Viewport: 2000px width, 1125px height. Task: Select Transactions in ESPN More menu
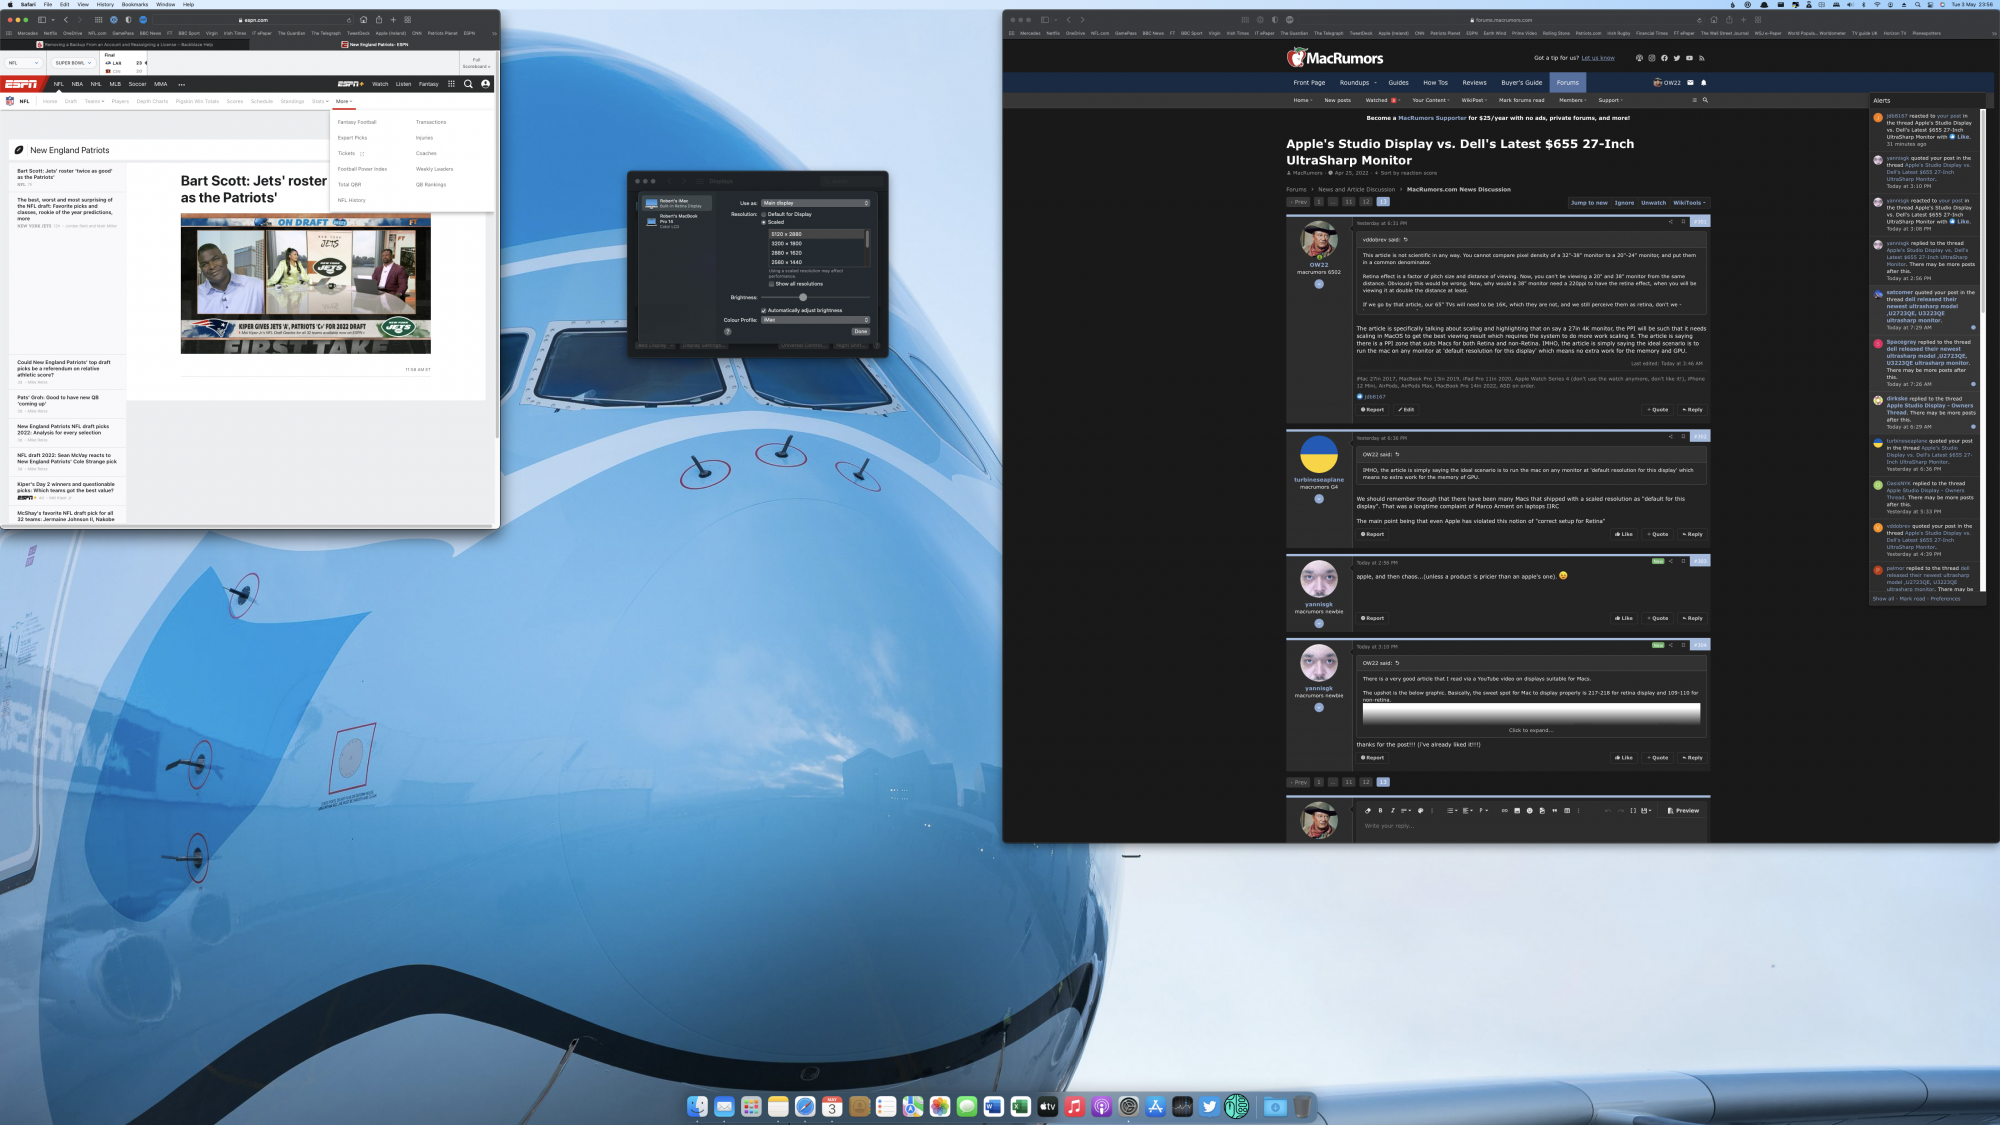click(431, 122)
